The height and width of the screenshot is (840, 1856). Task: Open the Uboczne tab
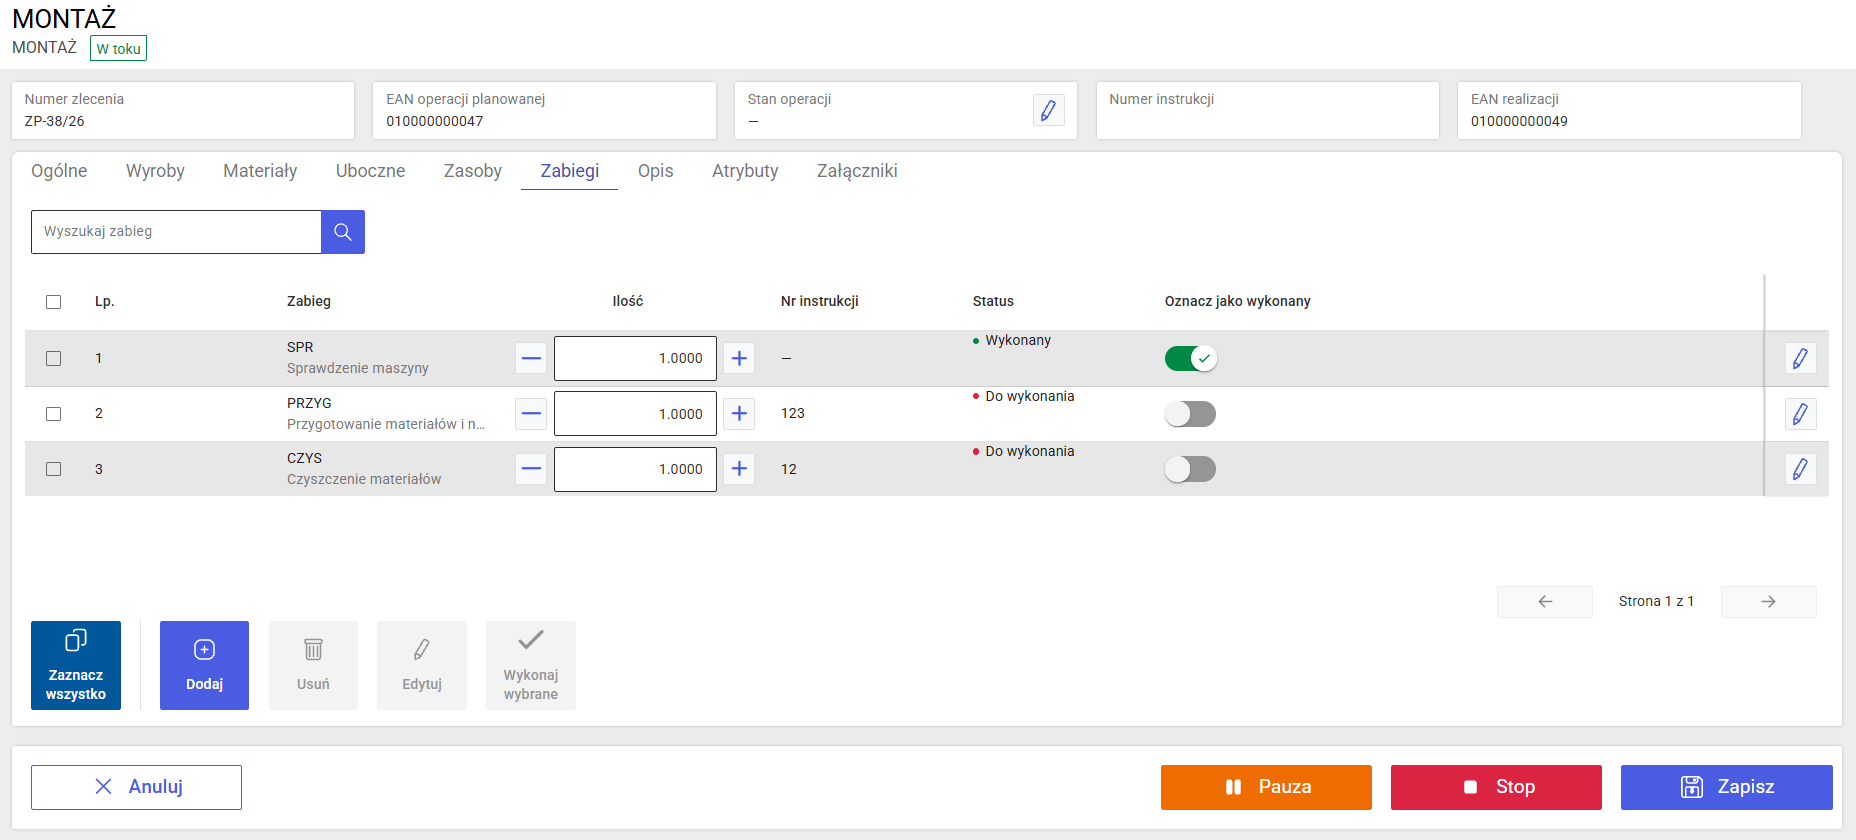(370, 171)
